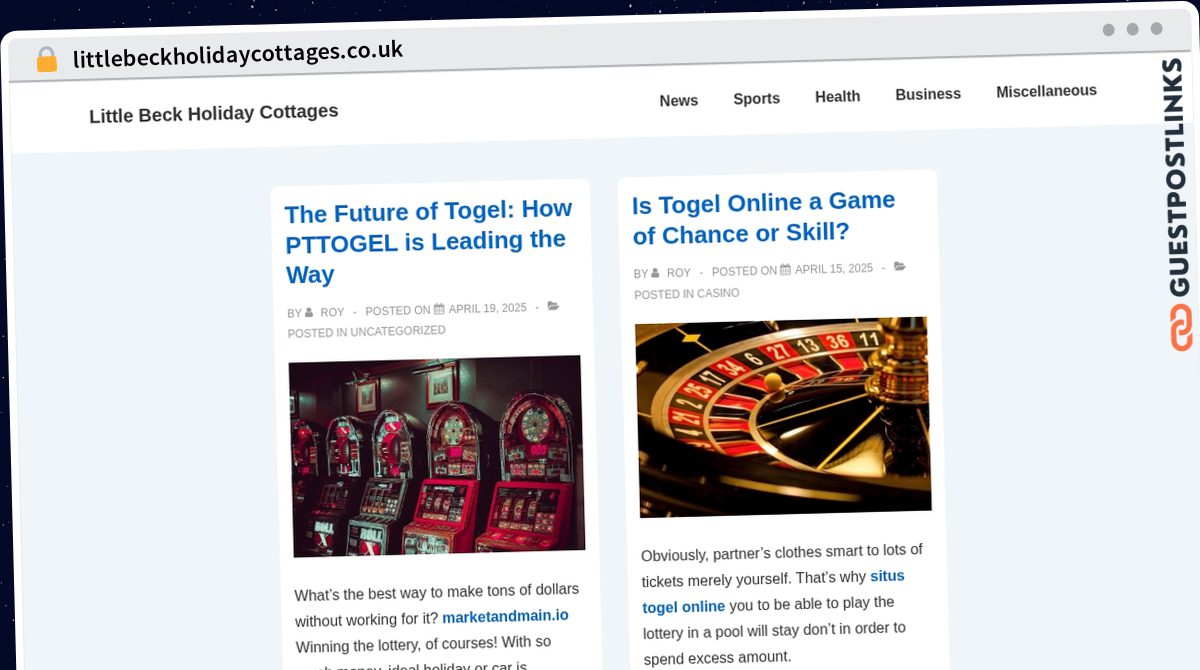Follow the 'situs togel online' link
Screen dimensions: 1200x670
tap(773, 591)
